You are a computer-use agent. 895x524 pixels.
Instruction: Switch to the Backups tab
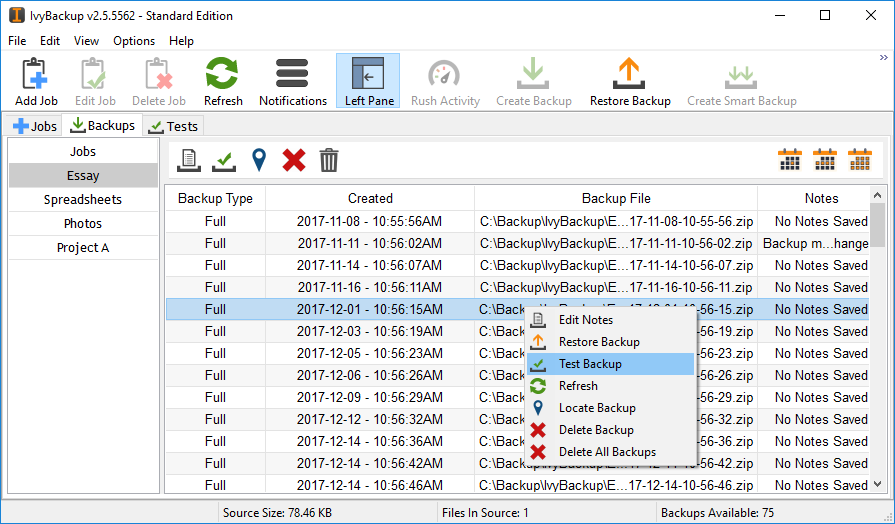(x=103, y=125)
